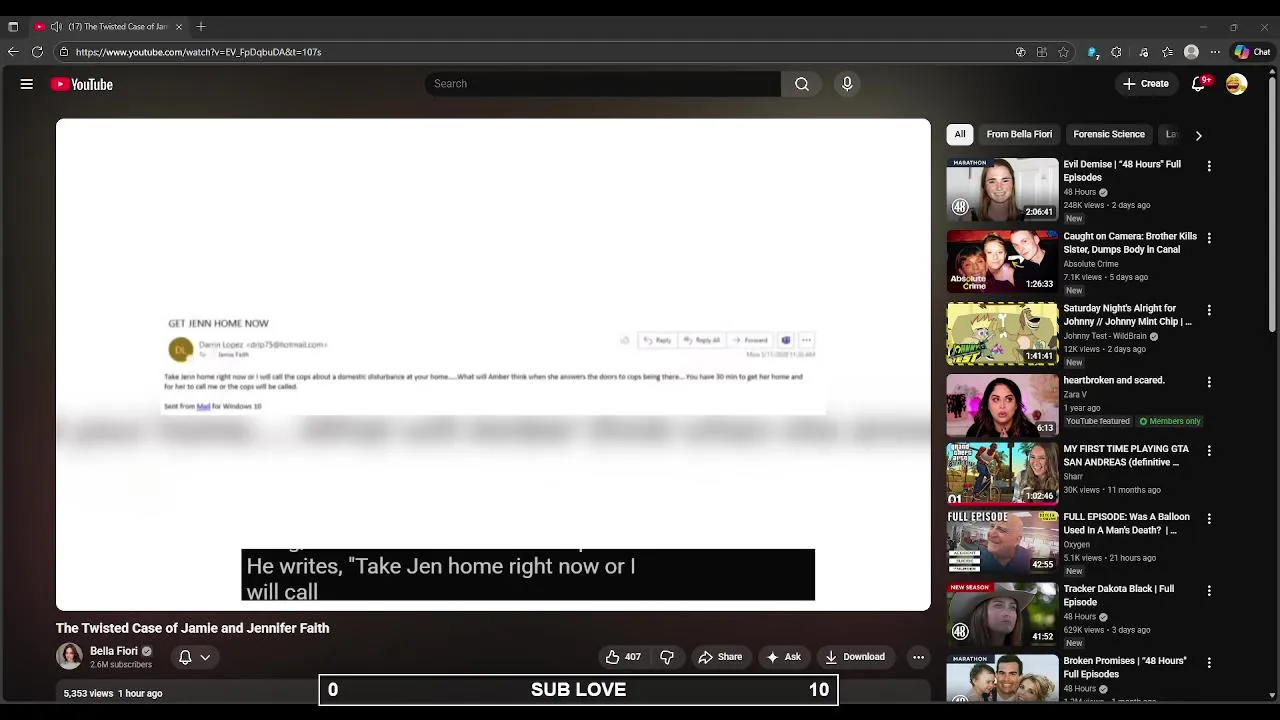This screenshot has height=720, width=1280.
Task: Reload the current page
Action: [x=37, y=52]
